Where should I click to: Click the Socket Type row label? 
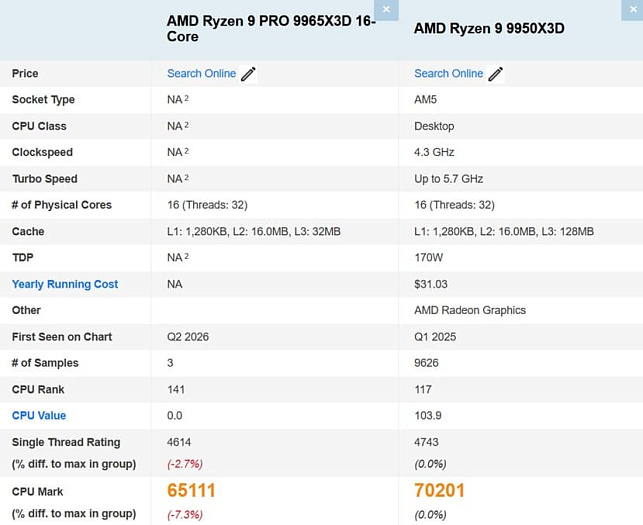(43, 100)
